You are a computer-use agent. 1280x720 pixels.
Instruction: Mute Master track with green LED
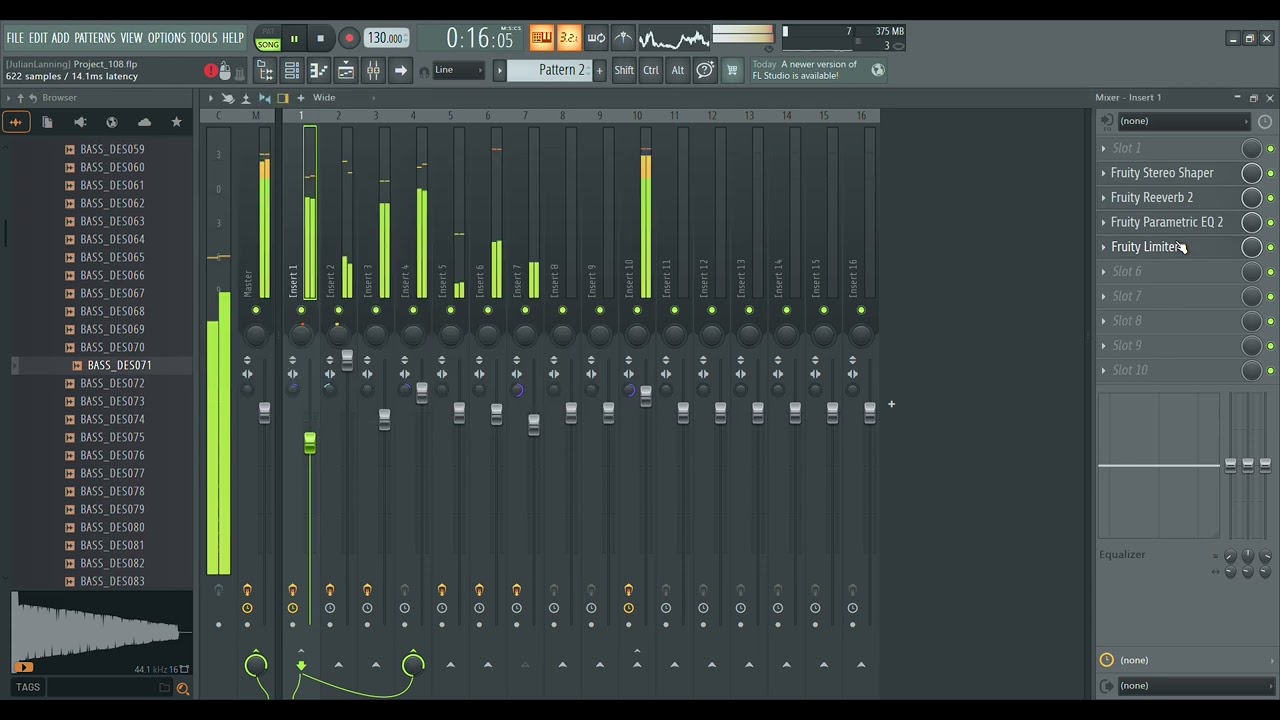click(256, 311)
